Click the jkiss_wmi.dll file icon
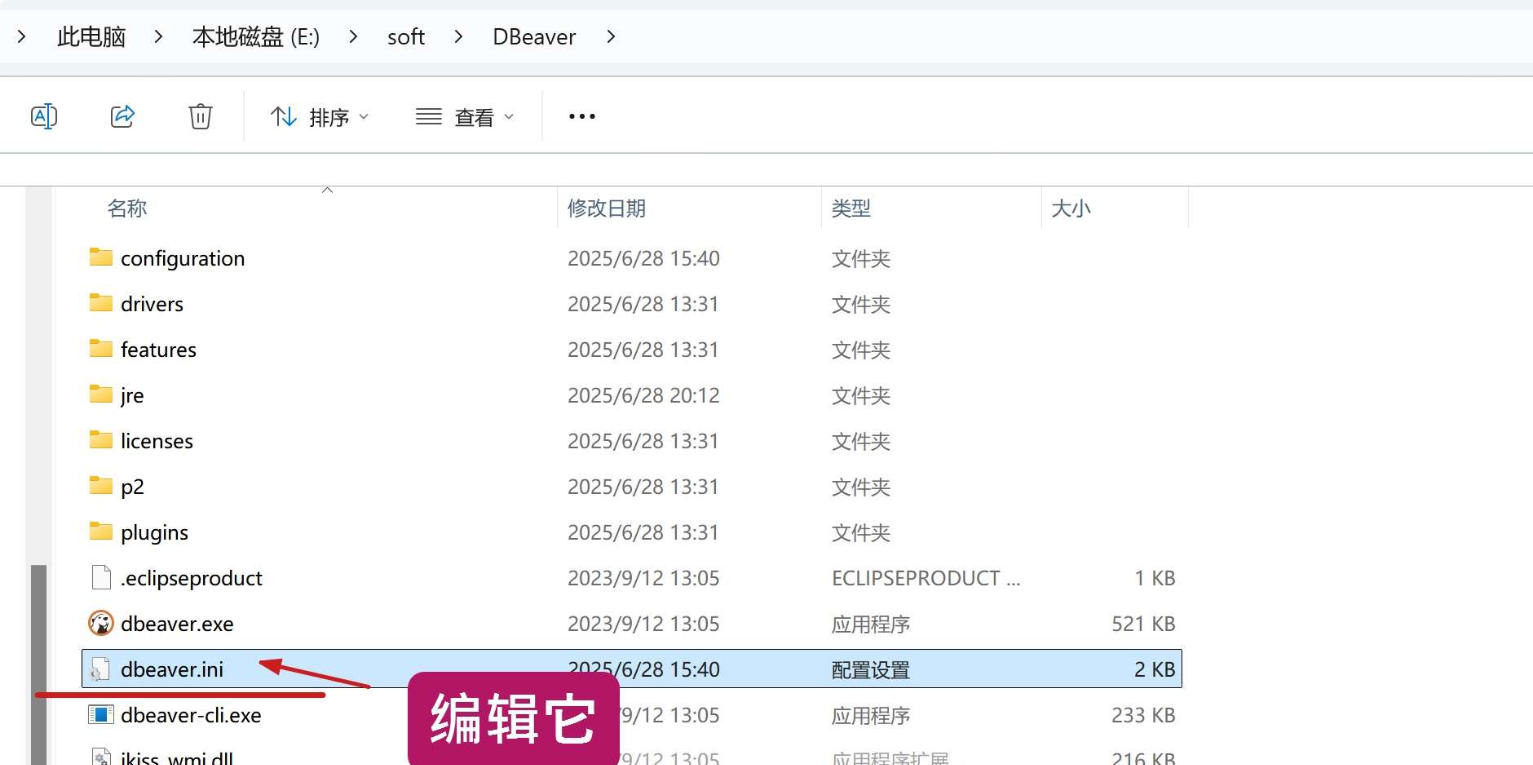This screenshot has width=1533, height=765. pos(99,757)
